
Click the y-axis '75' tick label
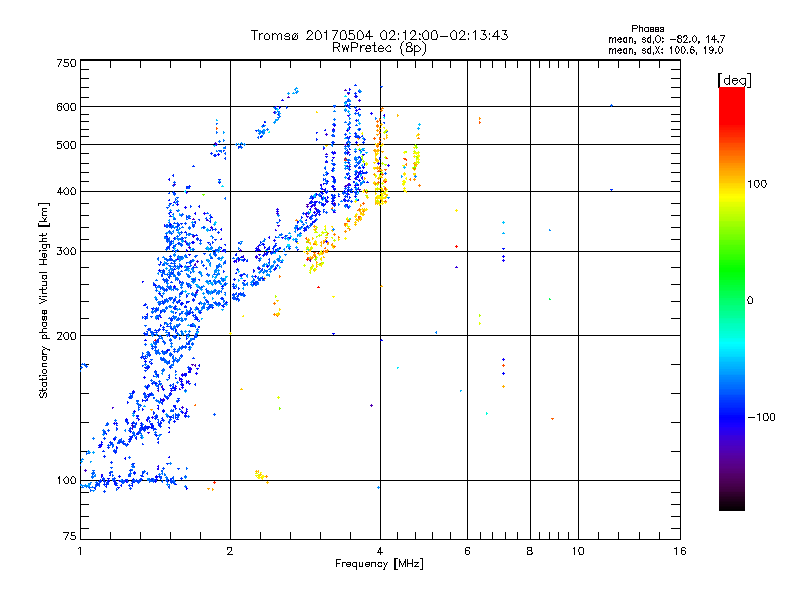coord(70,536)
